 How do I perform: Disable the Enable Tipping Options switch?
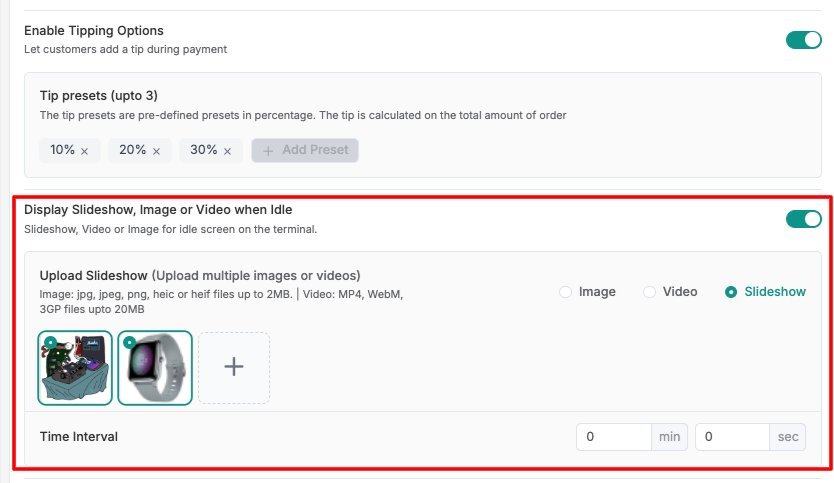[803, 40]
